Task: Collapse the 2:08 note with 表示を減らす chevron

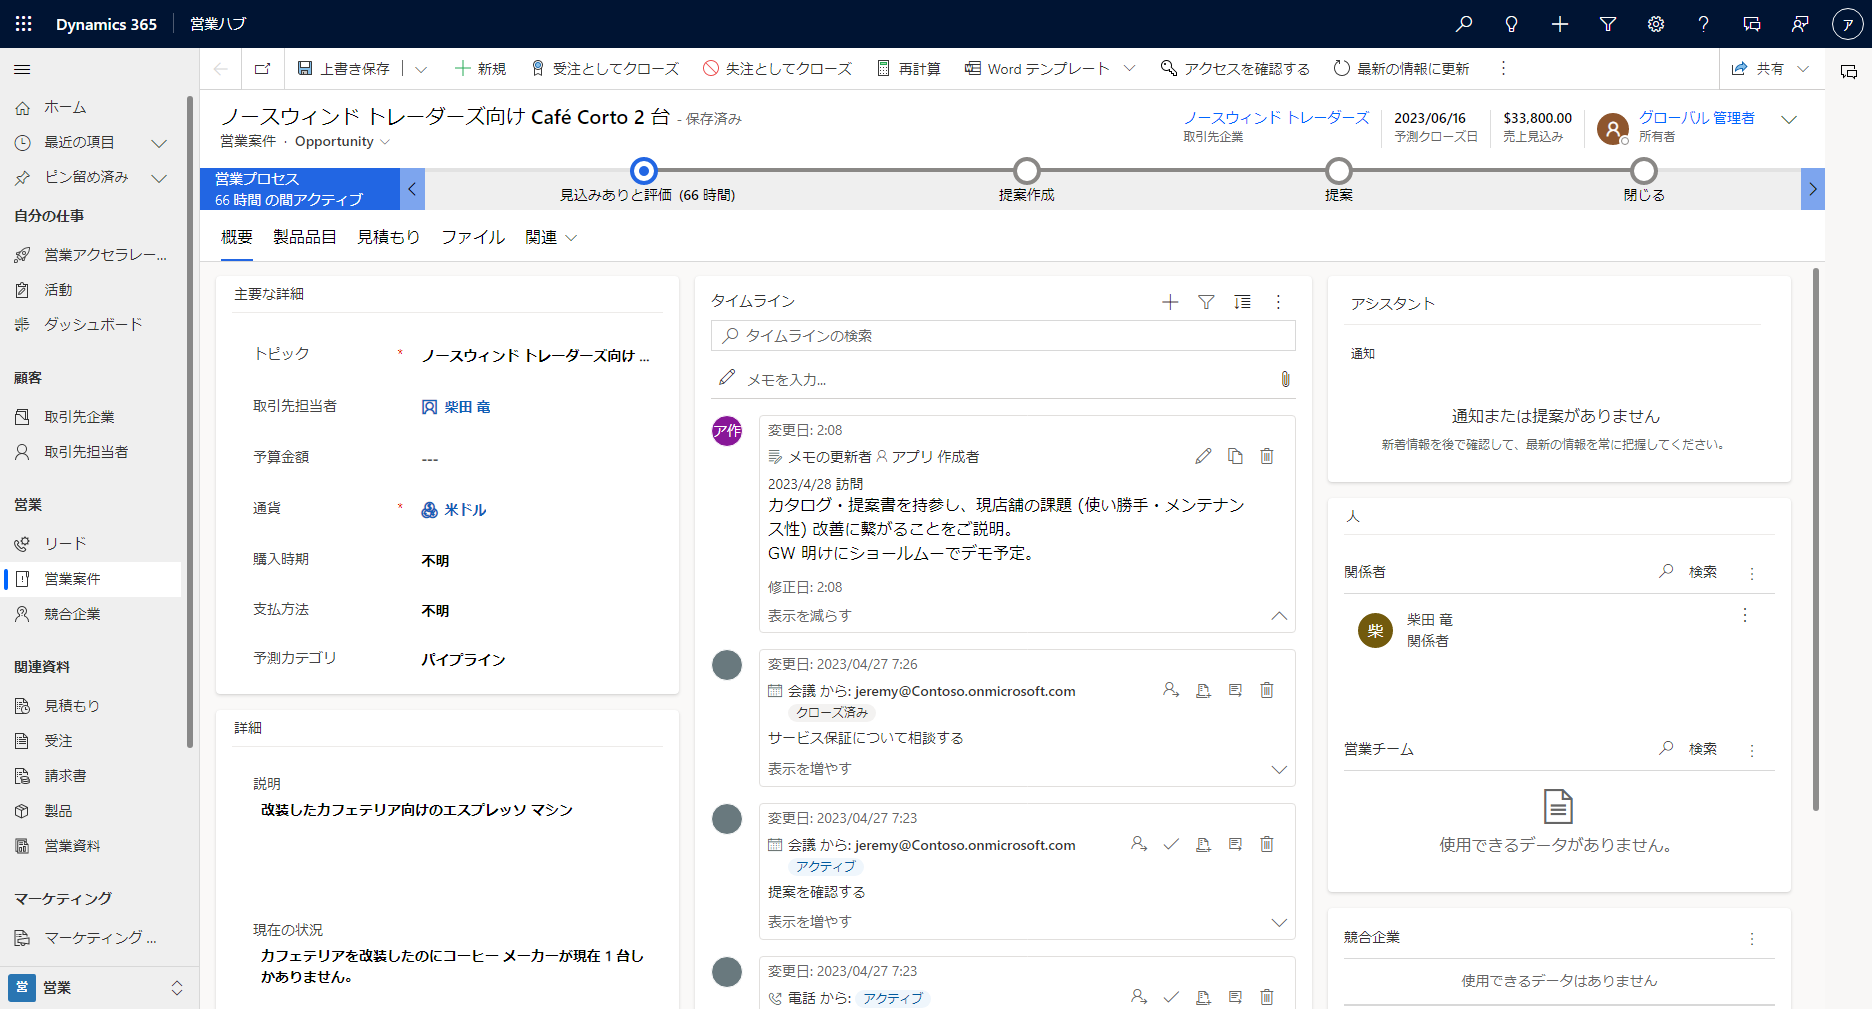Action: pyautogui.click(x=1279, y=616)
